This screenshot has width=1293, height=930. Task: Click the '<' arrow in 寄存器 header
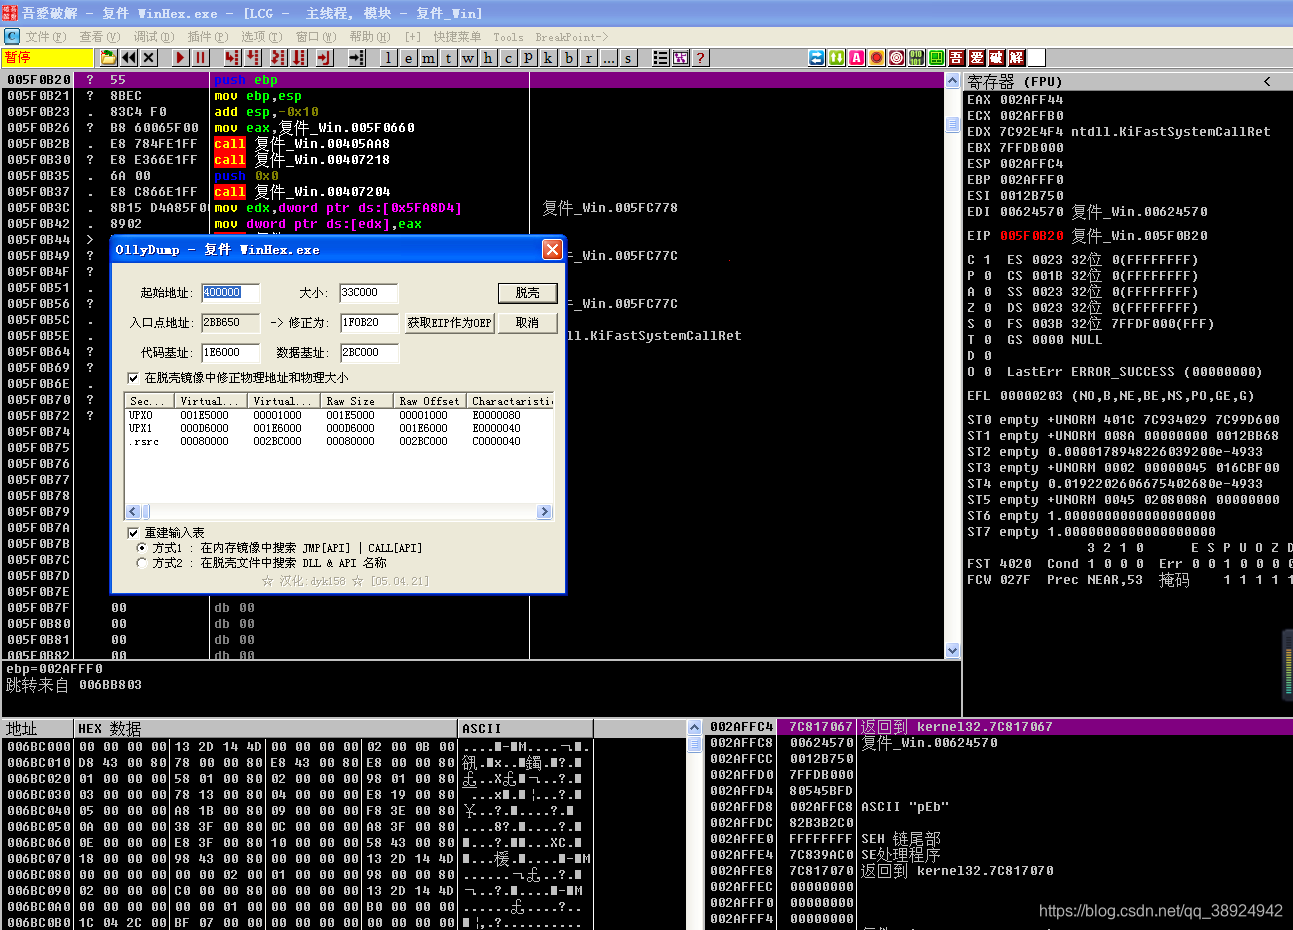pos(1267,81)
